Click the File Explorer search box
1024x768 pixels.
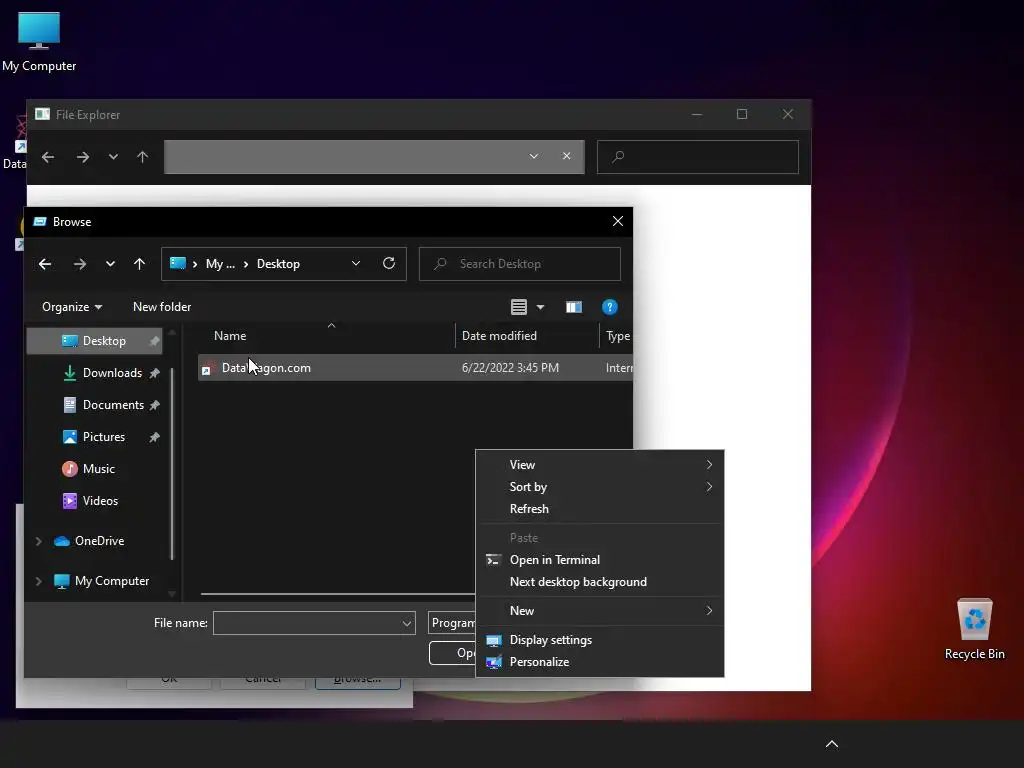click(x=697, y=157)
